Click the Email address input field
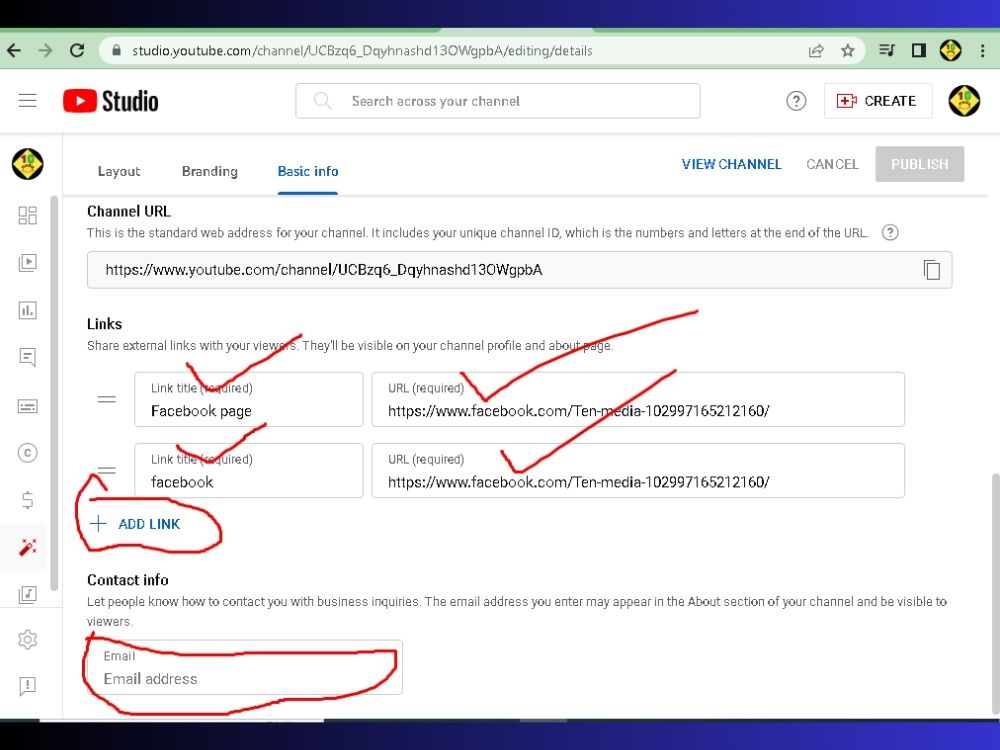The height and width of the screenshot is (750, 1000). 245,667
